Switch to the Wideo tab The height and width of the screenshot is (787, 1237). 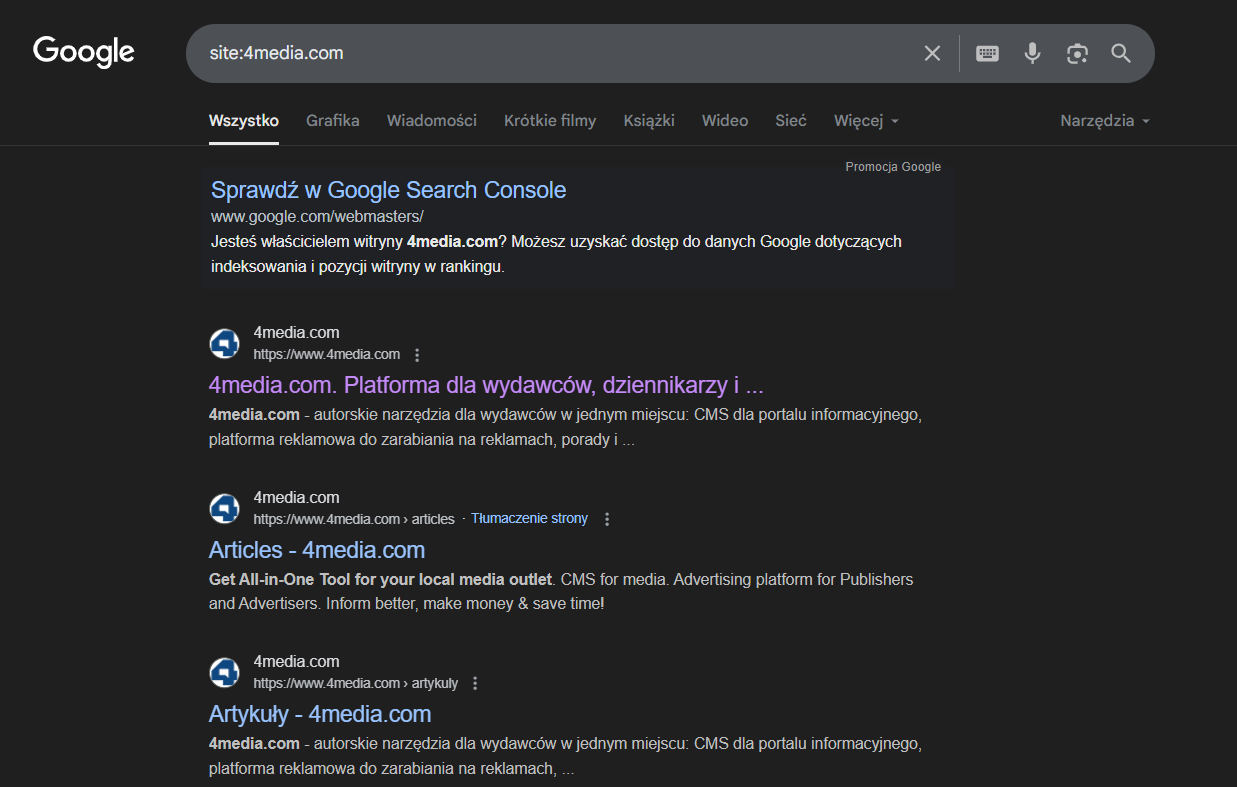(x=724, y=120)
